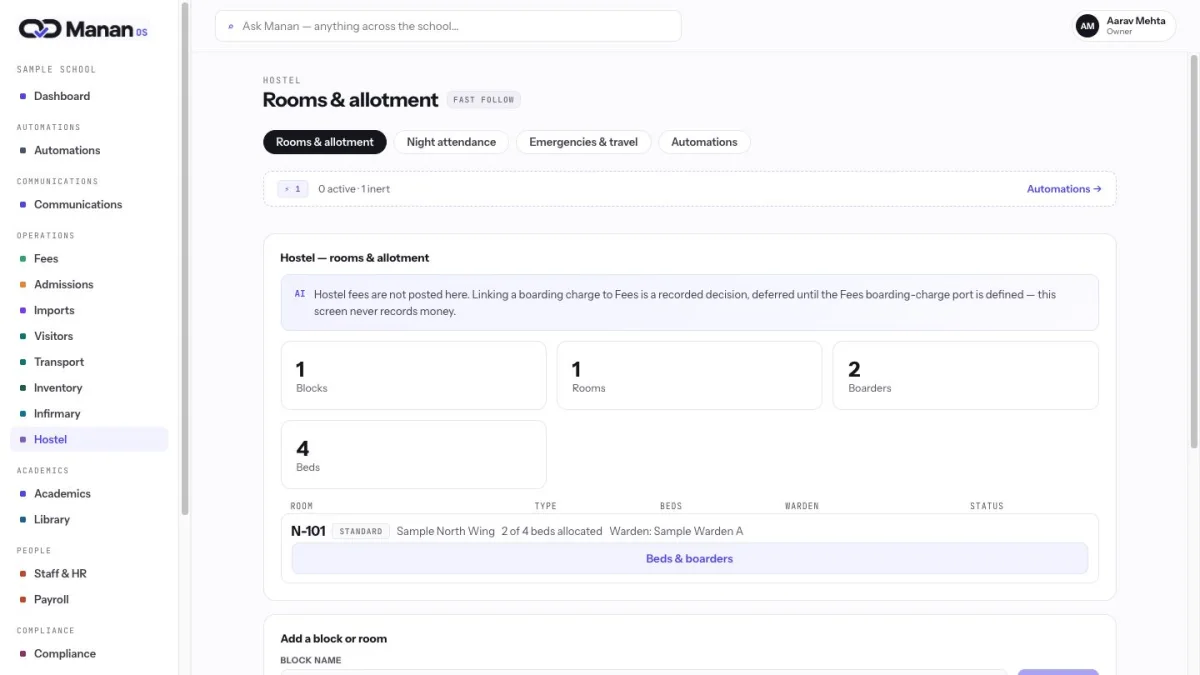
Task: Follow the Automations arrow link in status strip
Action: [x=1064, y=189]
